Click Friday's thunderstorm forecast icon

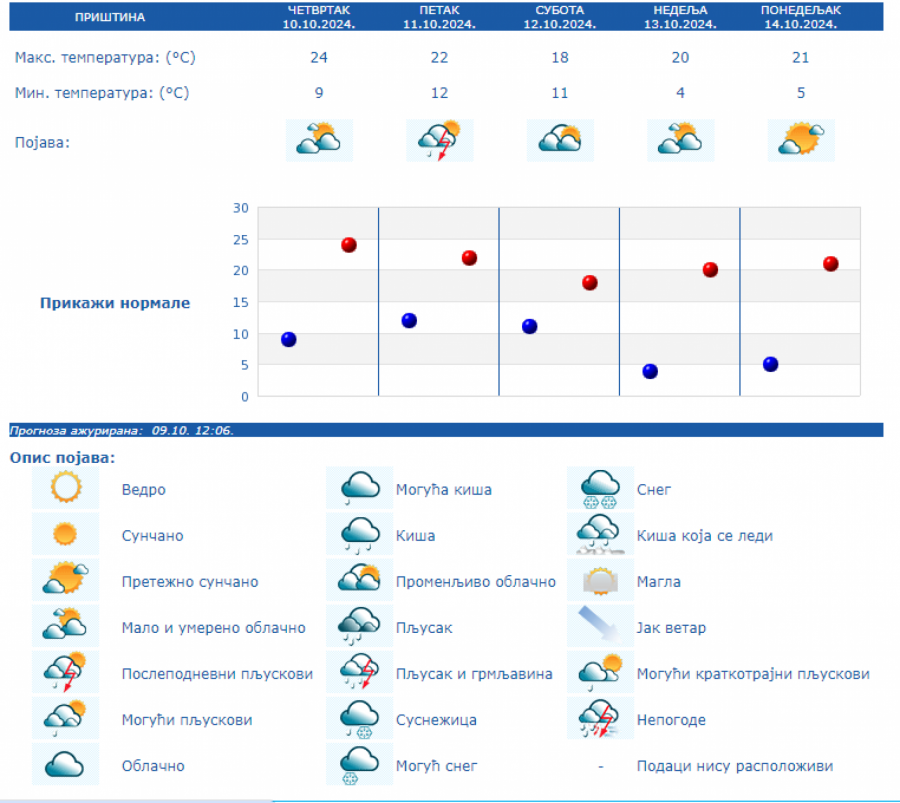440,140
